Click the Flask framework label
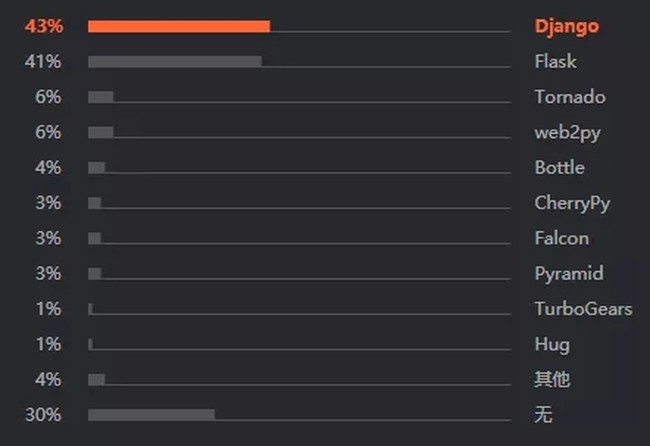Screen dimensions: 650x446 click(555, 61)
